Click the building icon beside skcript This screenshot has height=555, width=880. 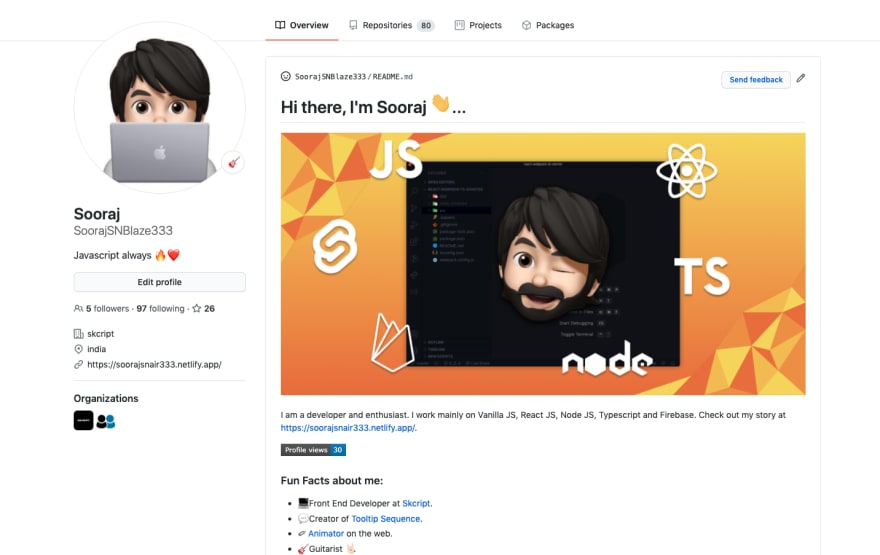79,334
